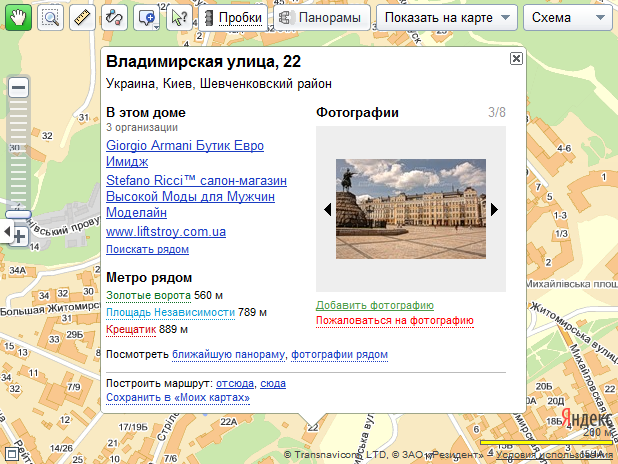Click Добавить фотографию link
The image size is (618, 464).
click(x=375, y=305)
